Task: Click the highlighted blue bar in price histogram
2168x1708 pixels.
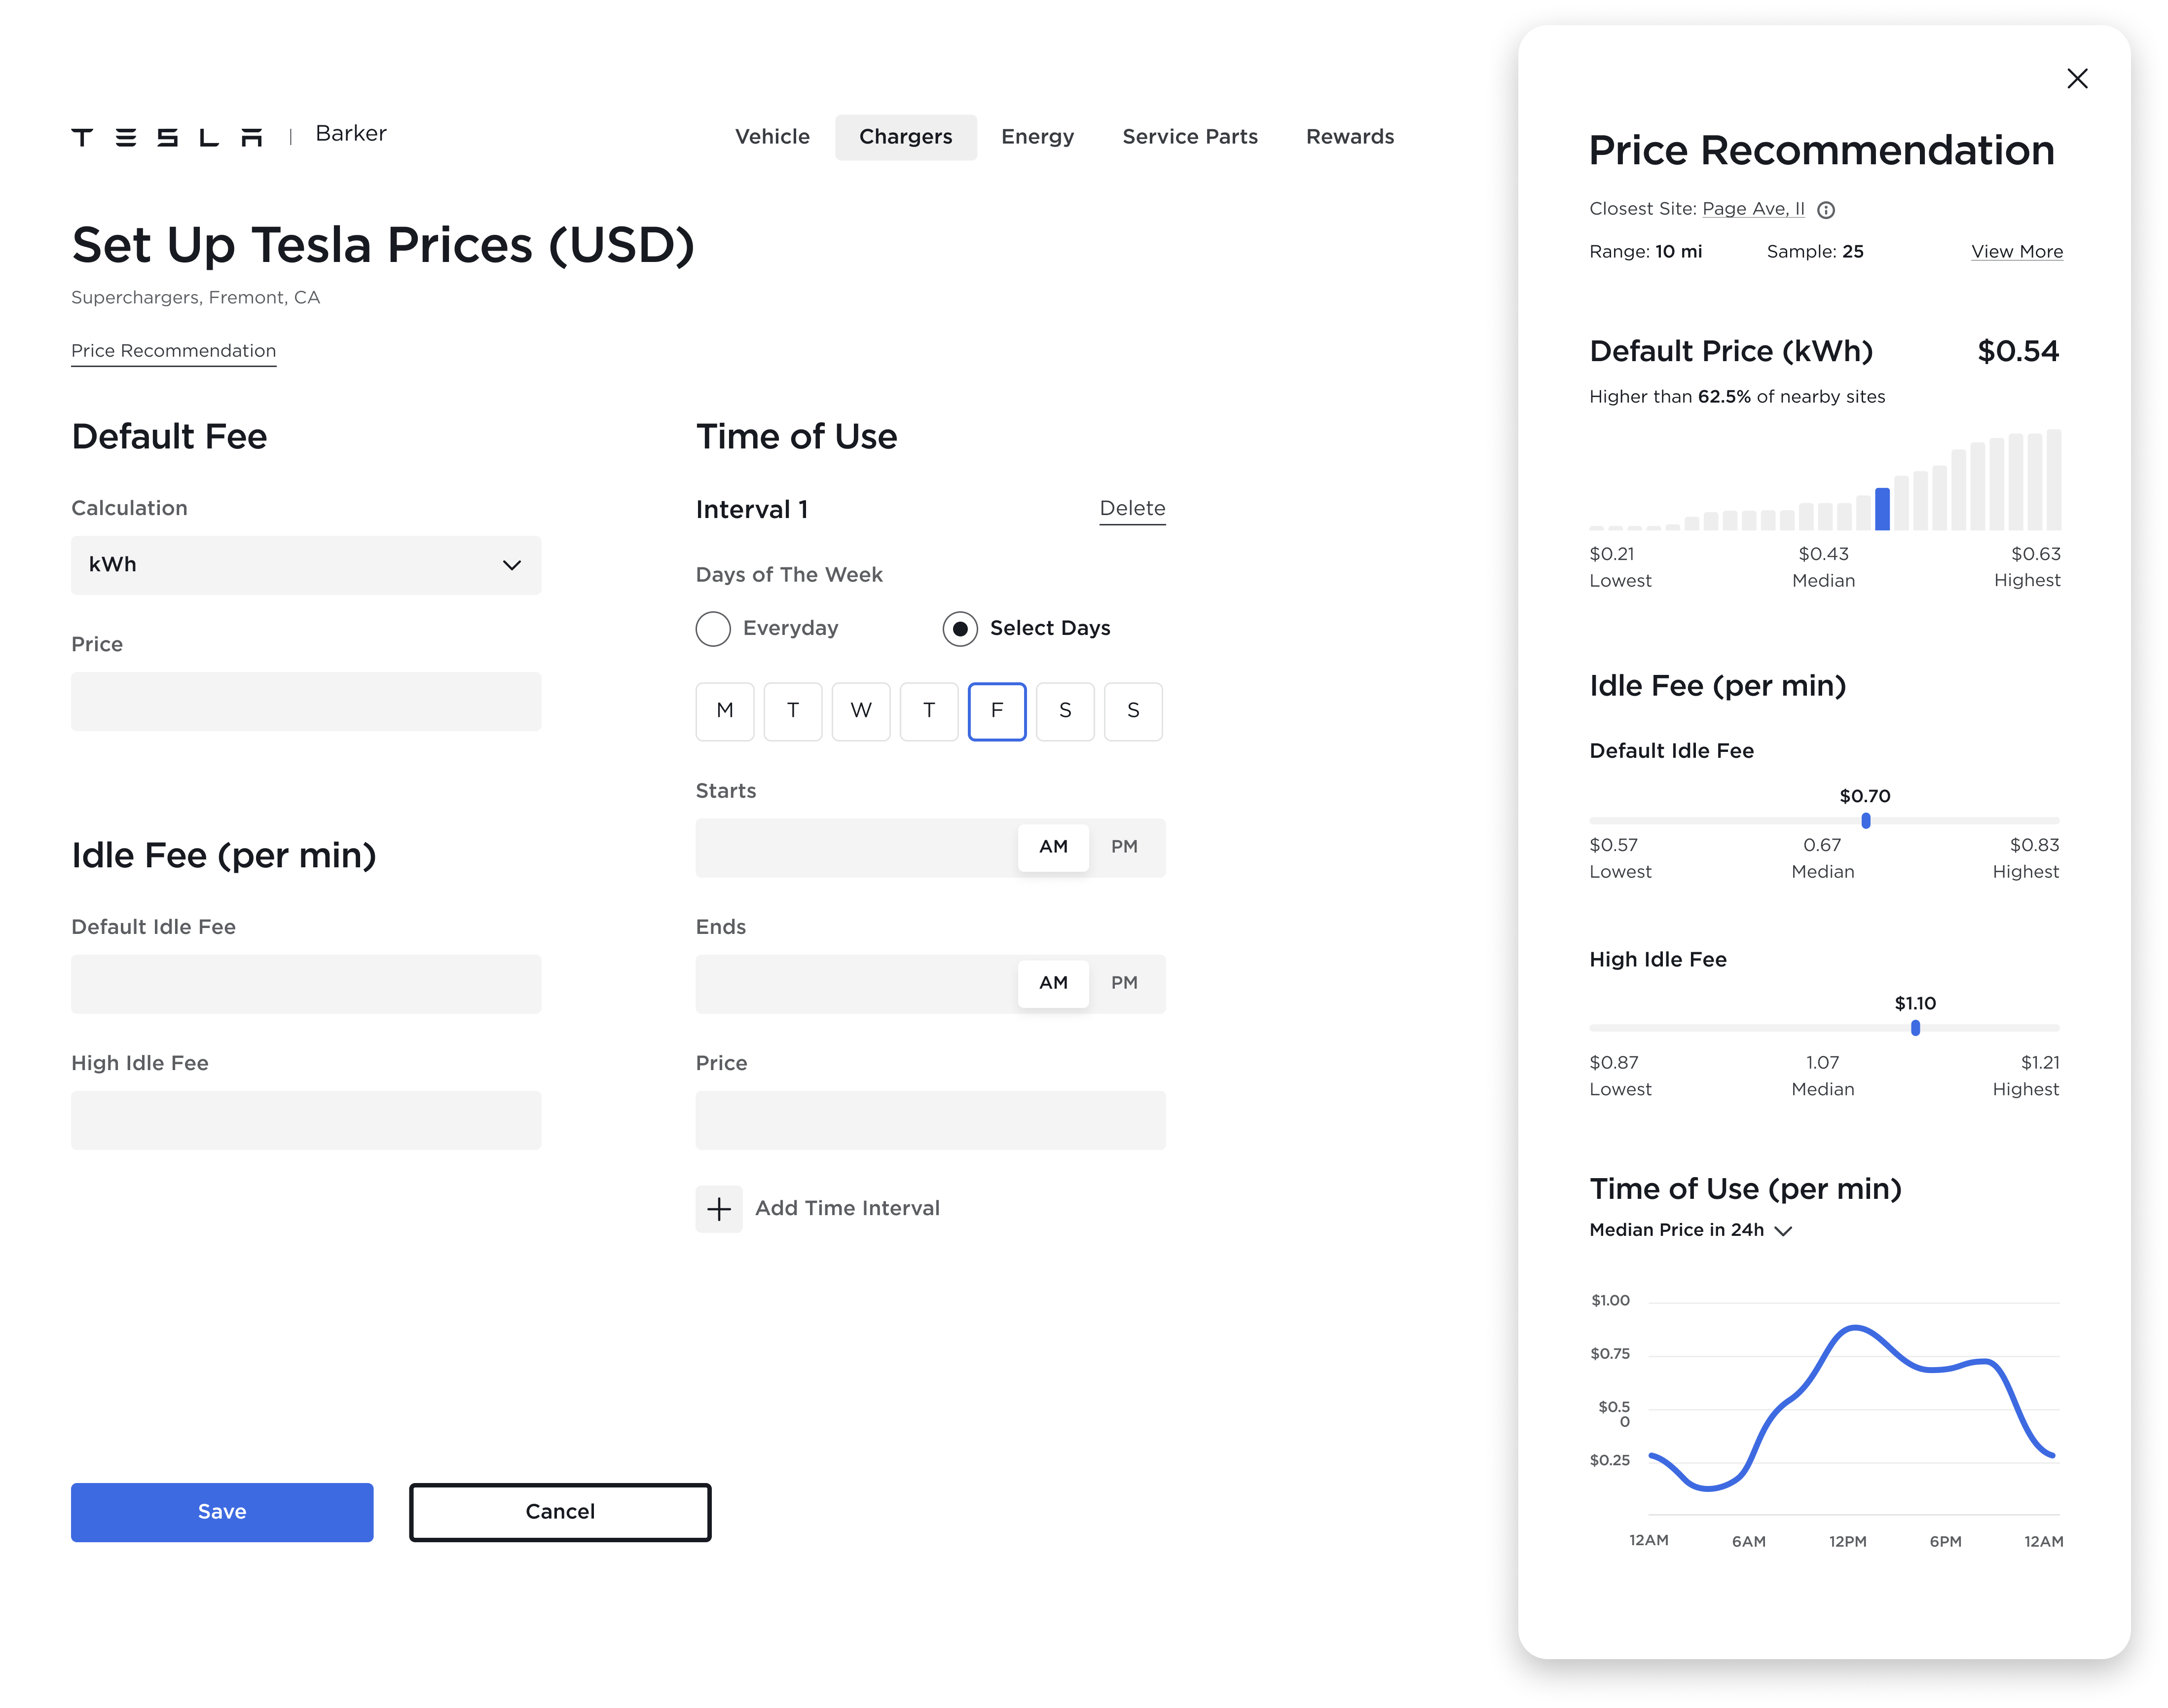Action: pos(1882,509)
